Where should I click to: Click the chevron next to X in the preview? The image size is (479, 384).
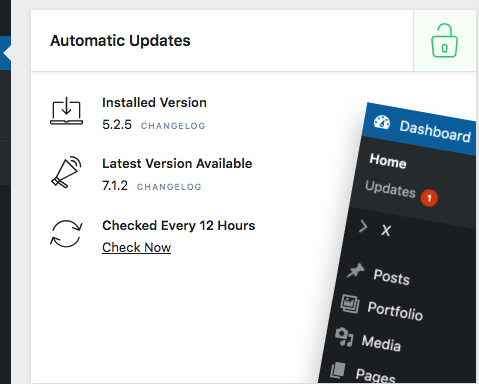coord(363,227)
